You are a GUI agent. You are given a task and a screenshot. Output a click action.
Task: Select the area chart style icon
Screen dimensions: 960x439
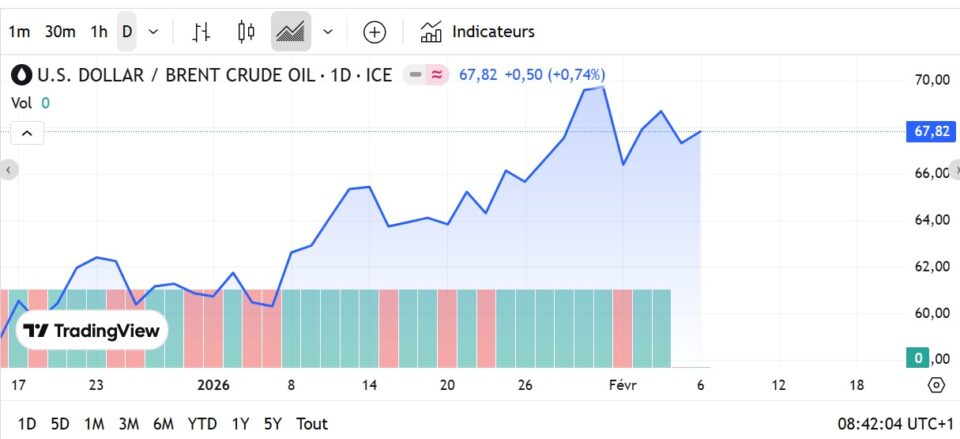tap(291, 32)
